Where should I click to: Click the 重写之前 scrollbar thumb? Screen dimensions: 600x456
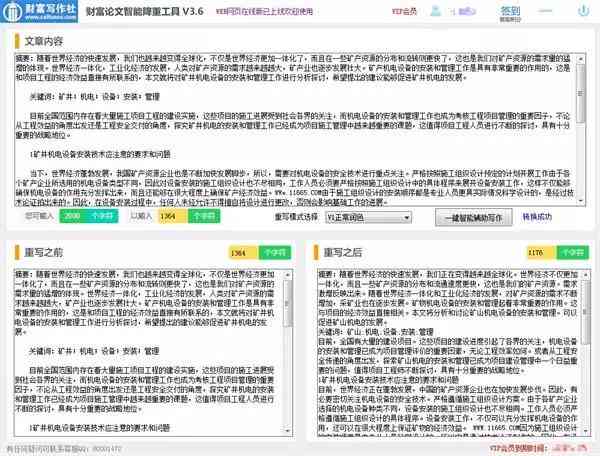[288, 303]
